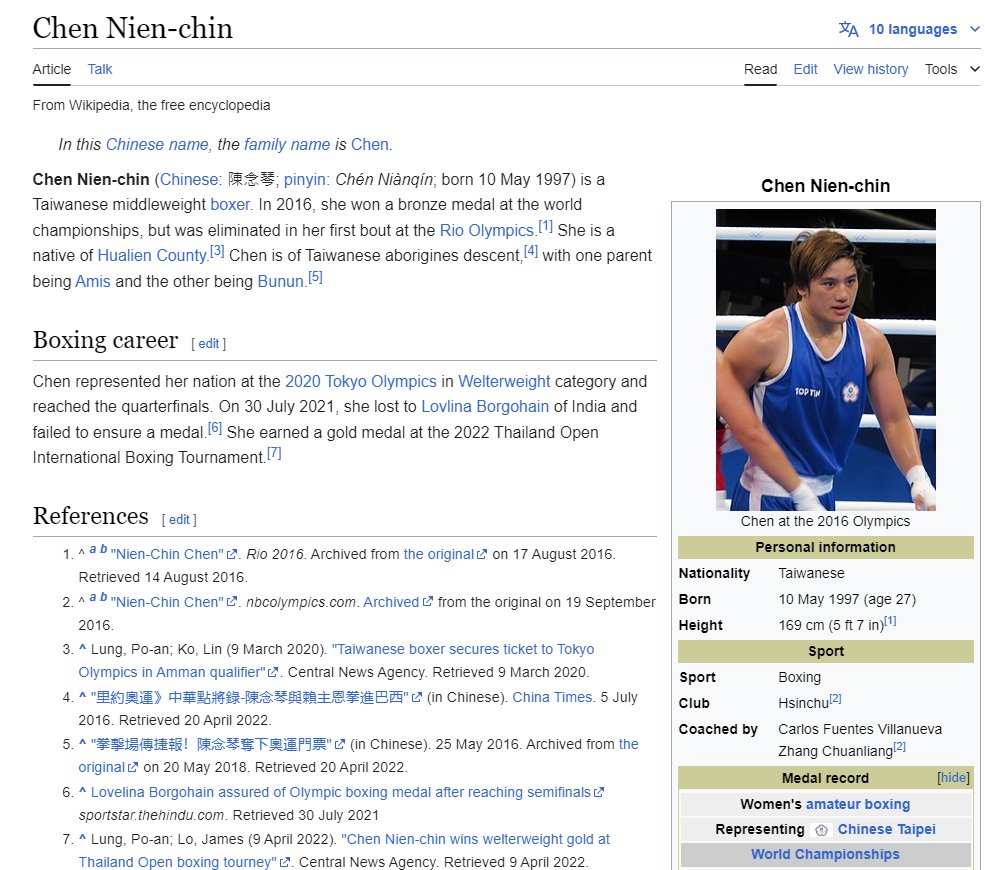Go to the Hualien County article
The image size is (985, 870).
point(152,256)
